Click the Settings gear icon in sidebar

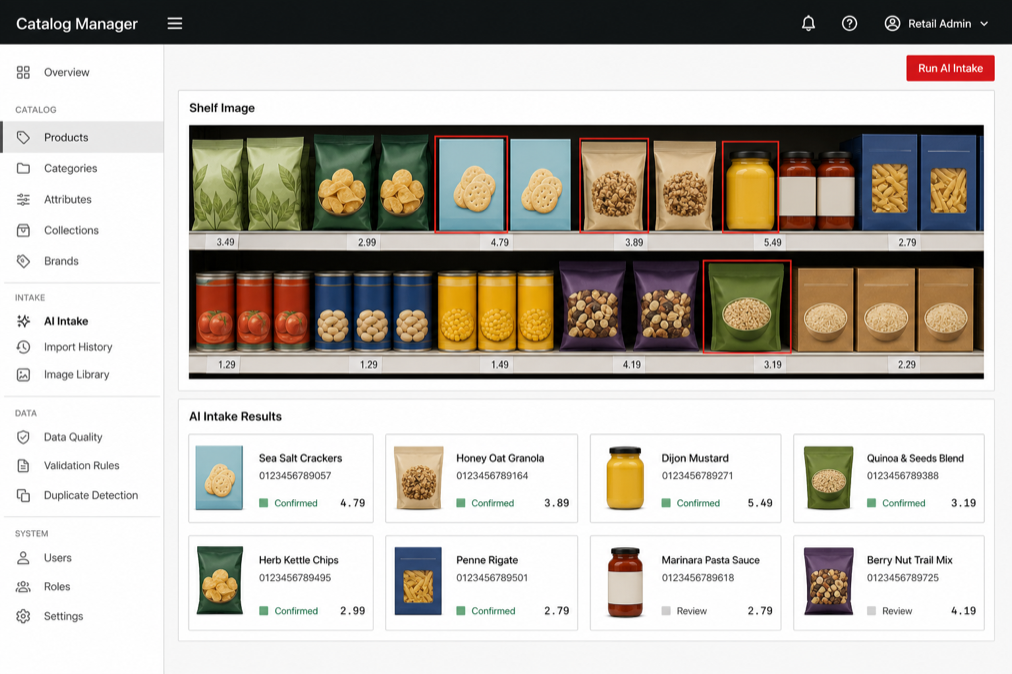(23, 616)
